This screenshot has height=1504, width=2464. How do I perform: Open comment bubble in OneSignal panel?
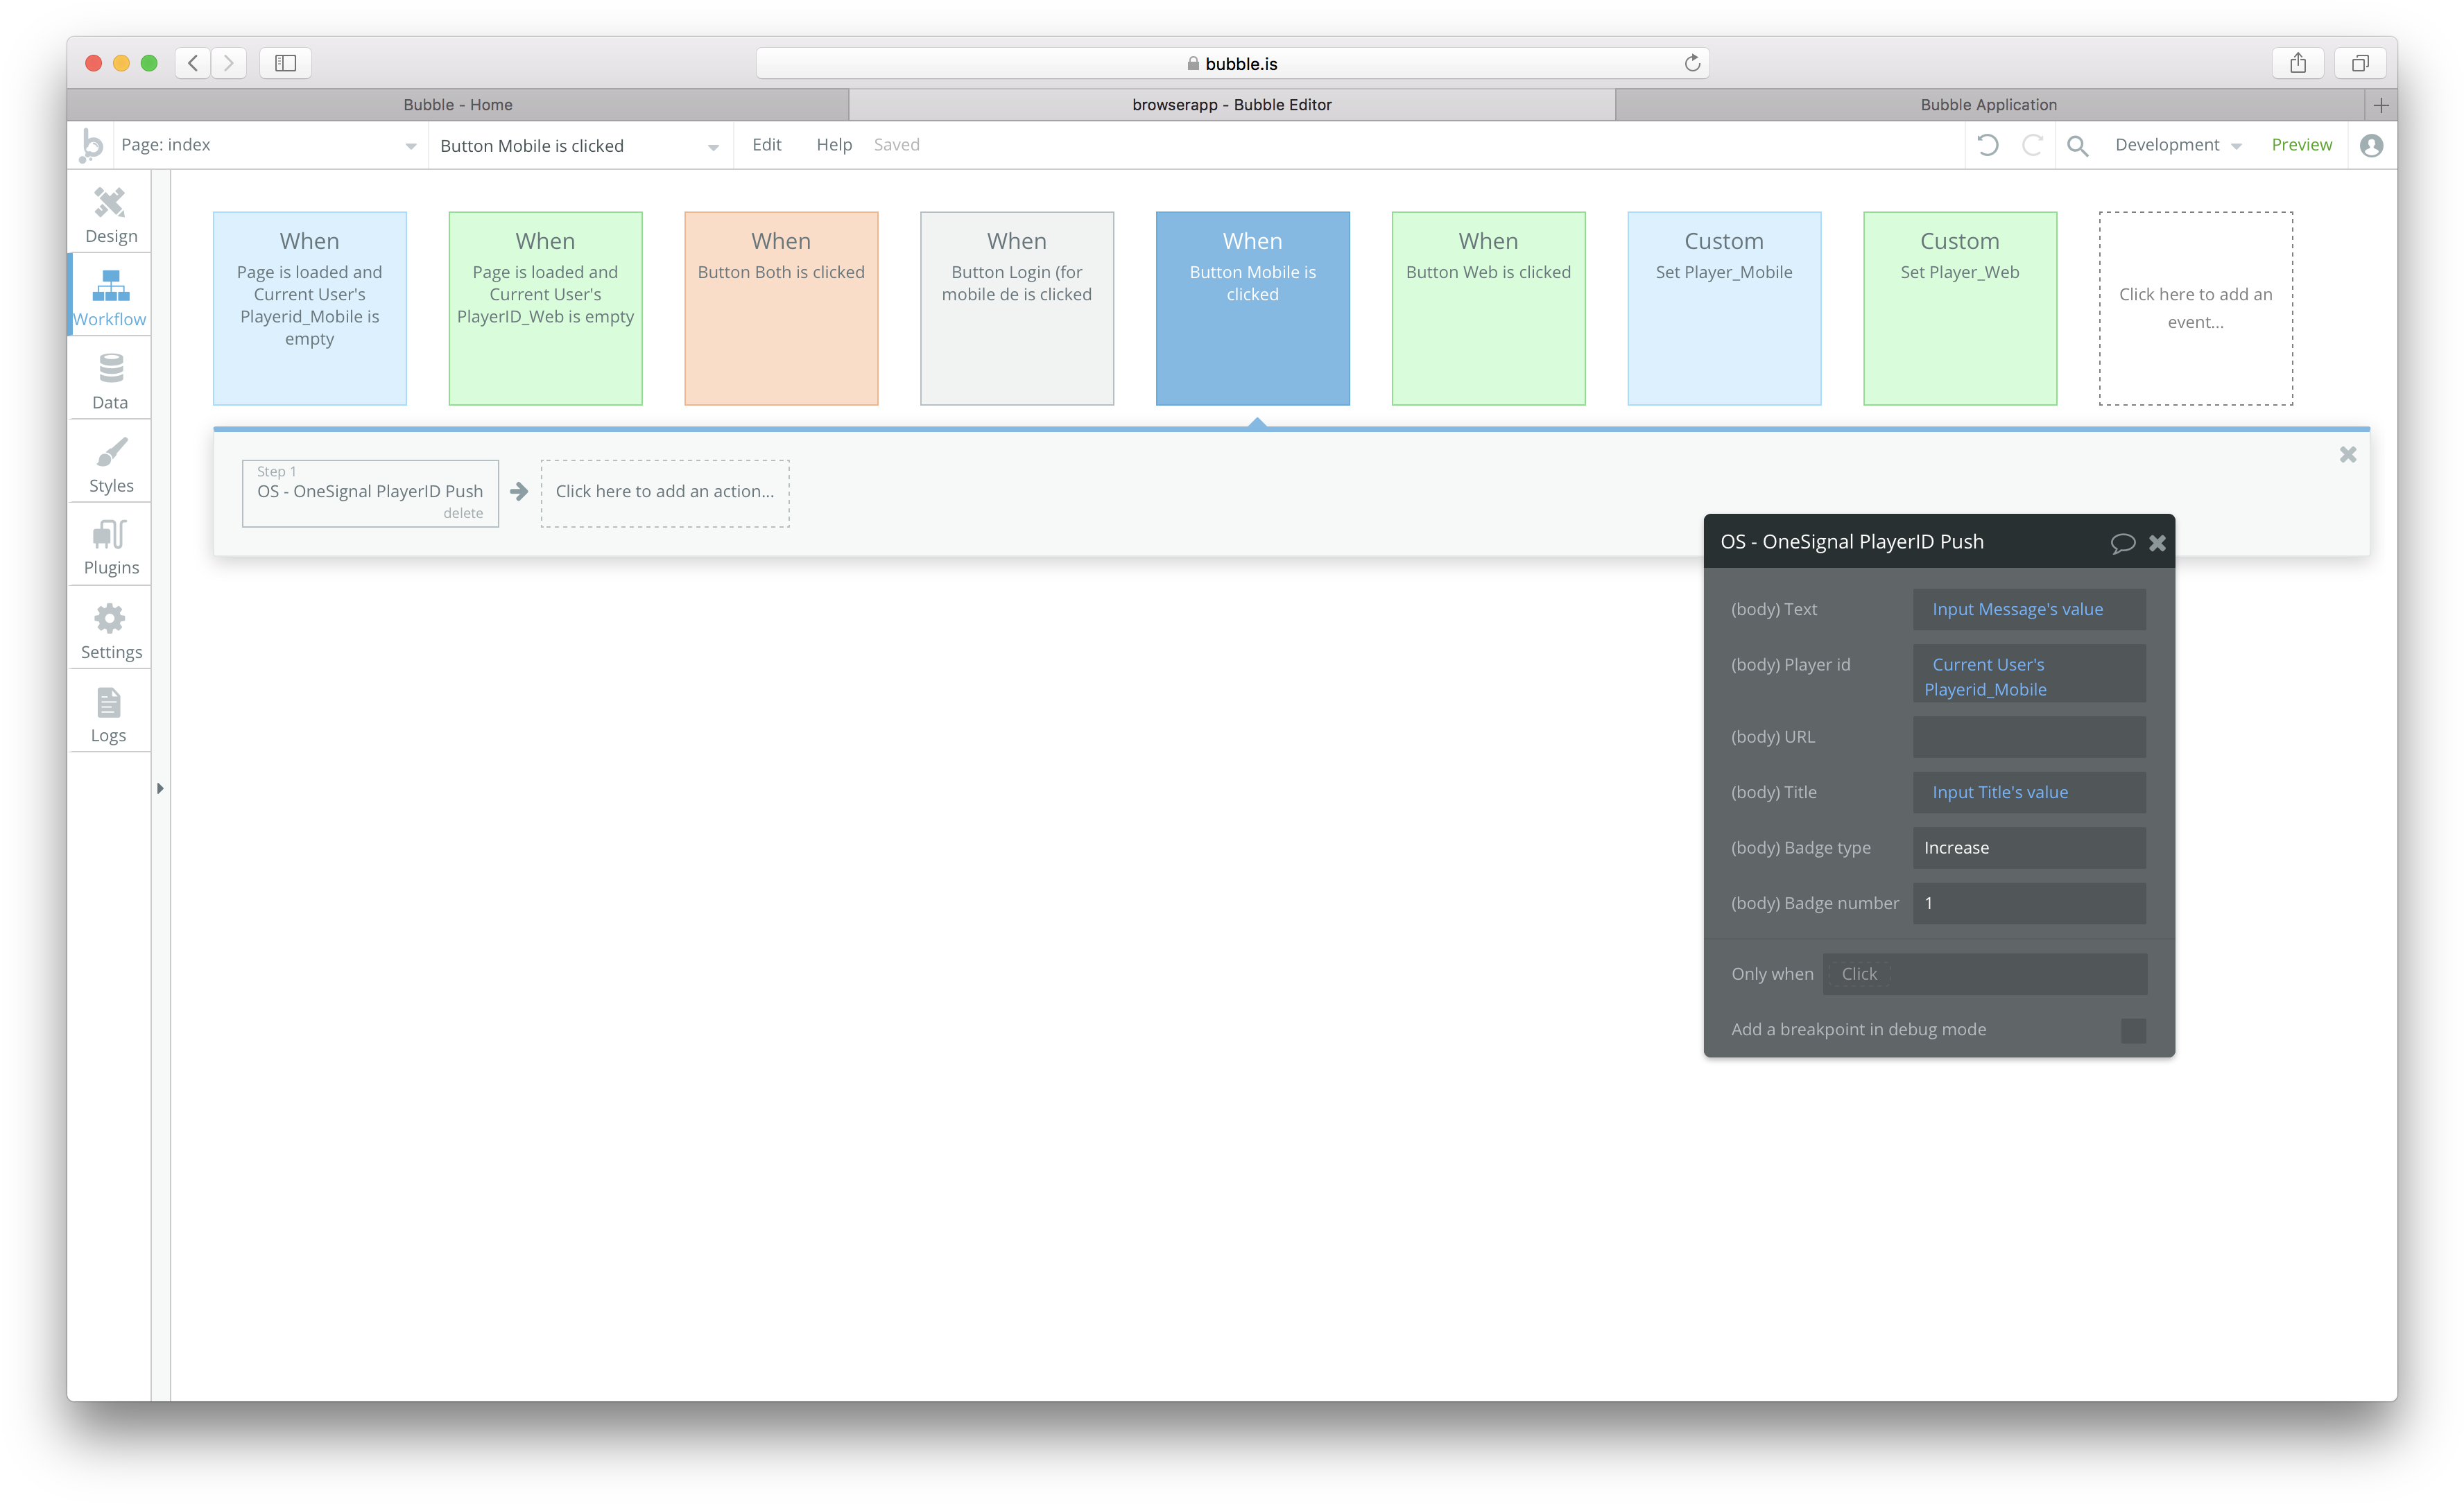2122,543
